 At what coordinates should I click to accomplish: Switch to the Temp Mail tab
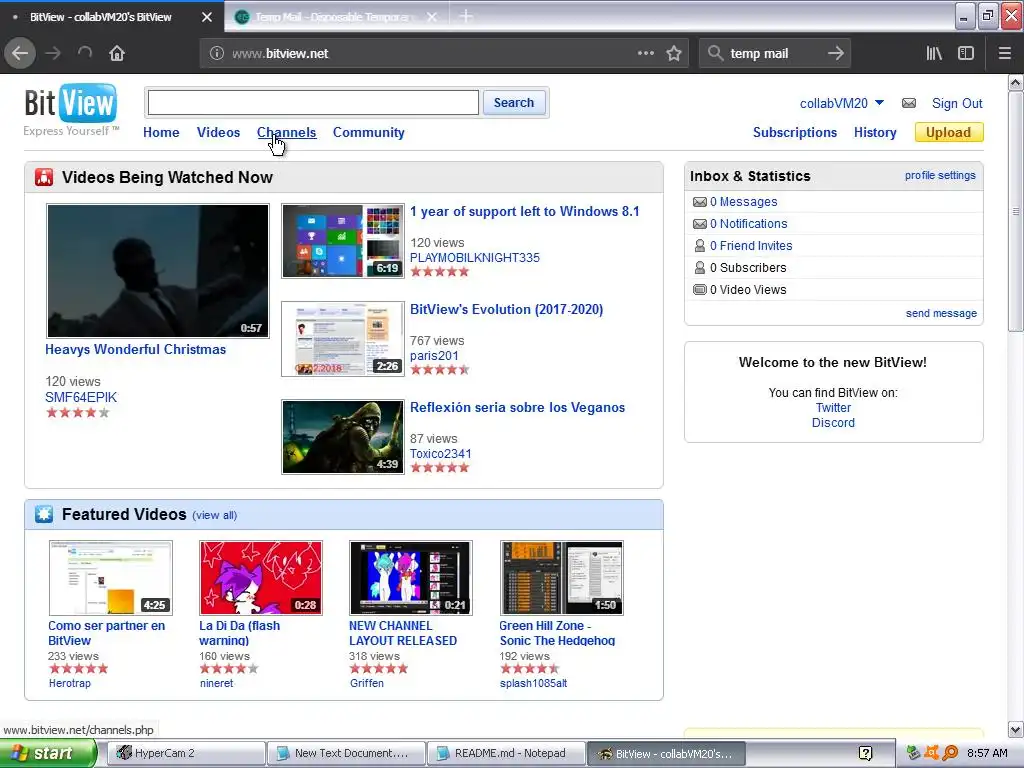click(333, 17)
